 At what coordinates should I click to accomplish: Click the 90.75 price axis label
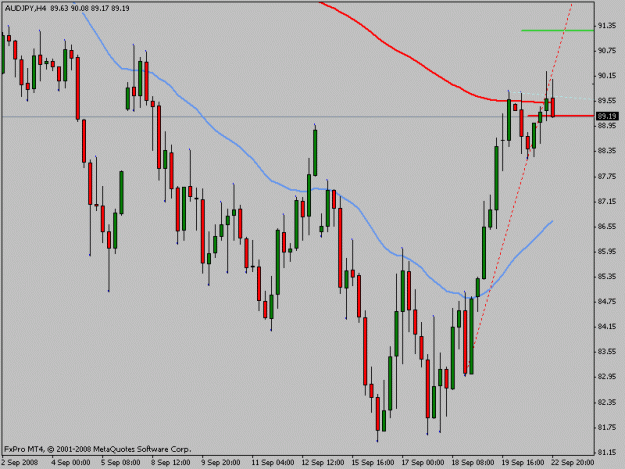click(607, 51)
